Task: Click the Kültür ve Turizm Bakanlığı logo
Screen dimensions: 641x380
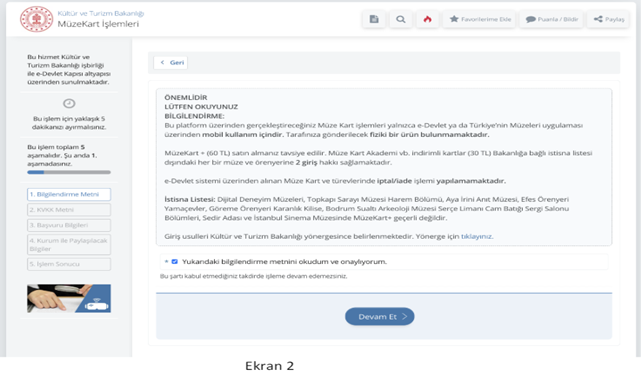Action: point(36,19)
